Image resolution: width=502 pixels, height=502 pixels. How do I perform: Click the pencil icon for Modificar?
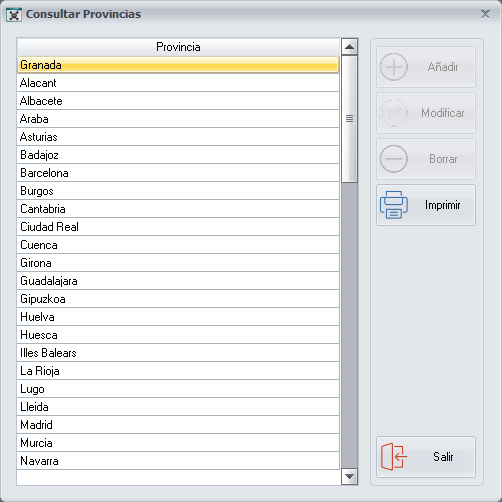pyautogui.click(x=394, y=113)
